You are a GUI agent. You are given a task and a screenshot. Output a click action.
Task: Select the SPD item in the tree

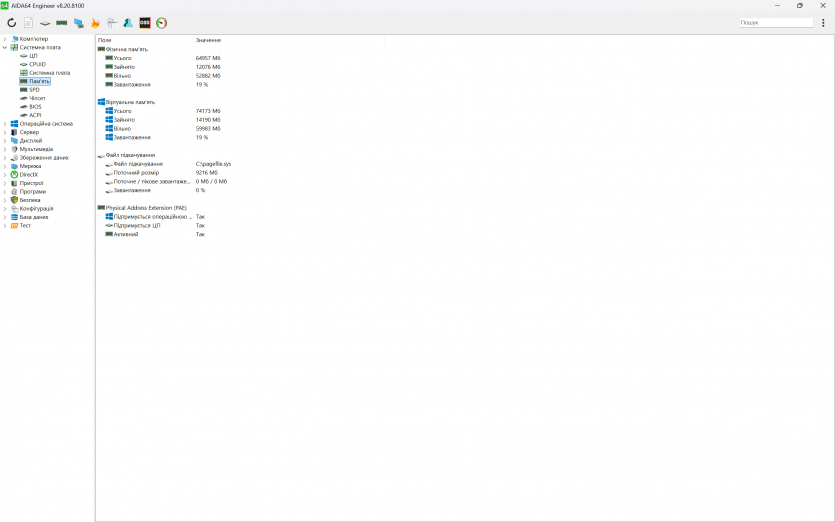coord(34,90)
